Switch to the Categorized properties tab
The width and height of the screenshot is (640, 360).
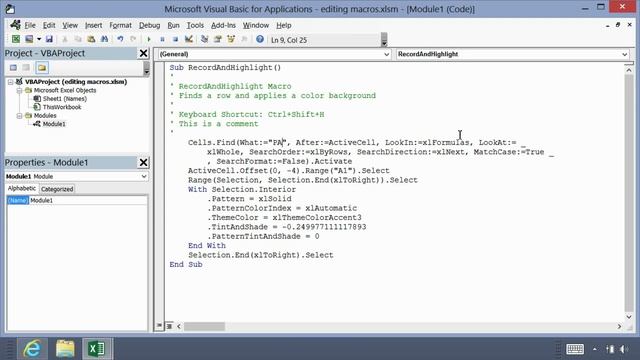(x=57, y=189)
